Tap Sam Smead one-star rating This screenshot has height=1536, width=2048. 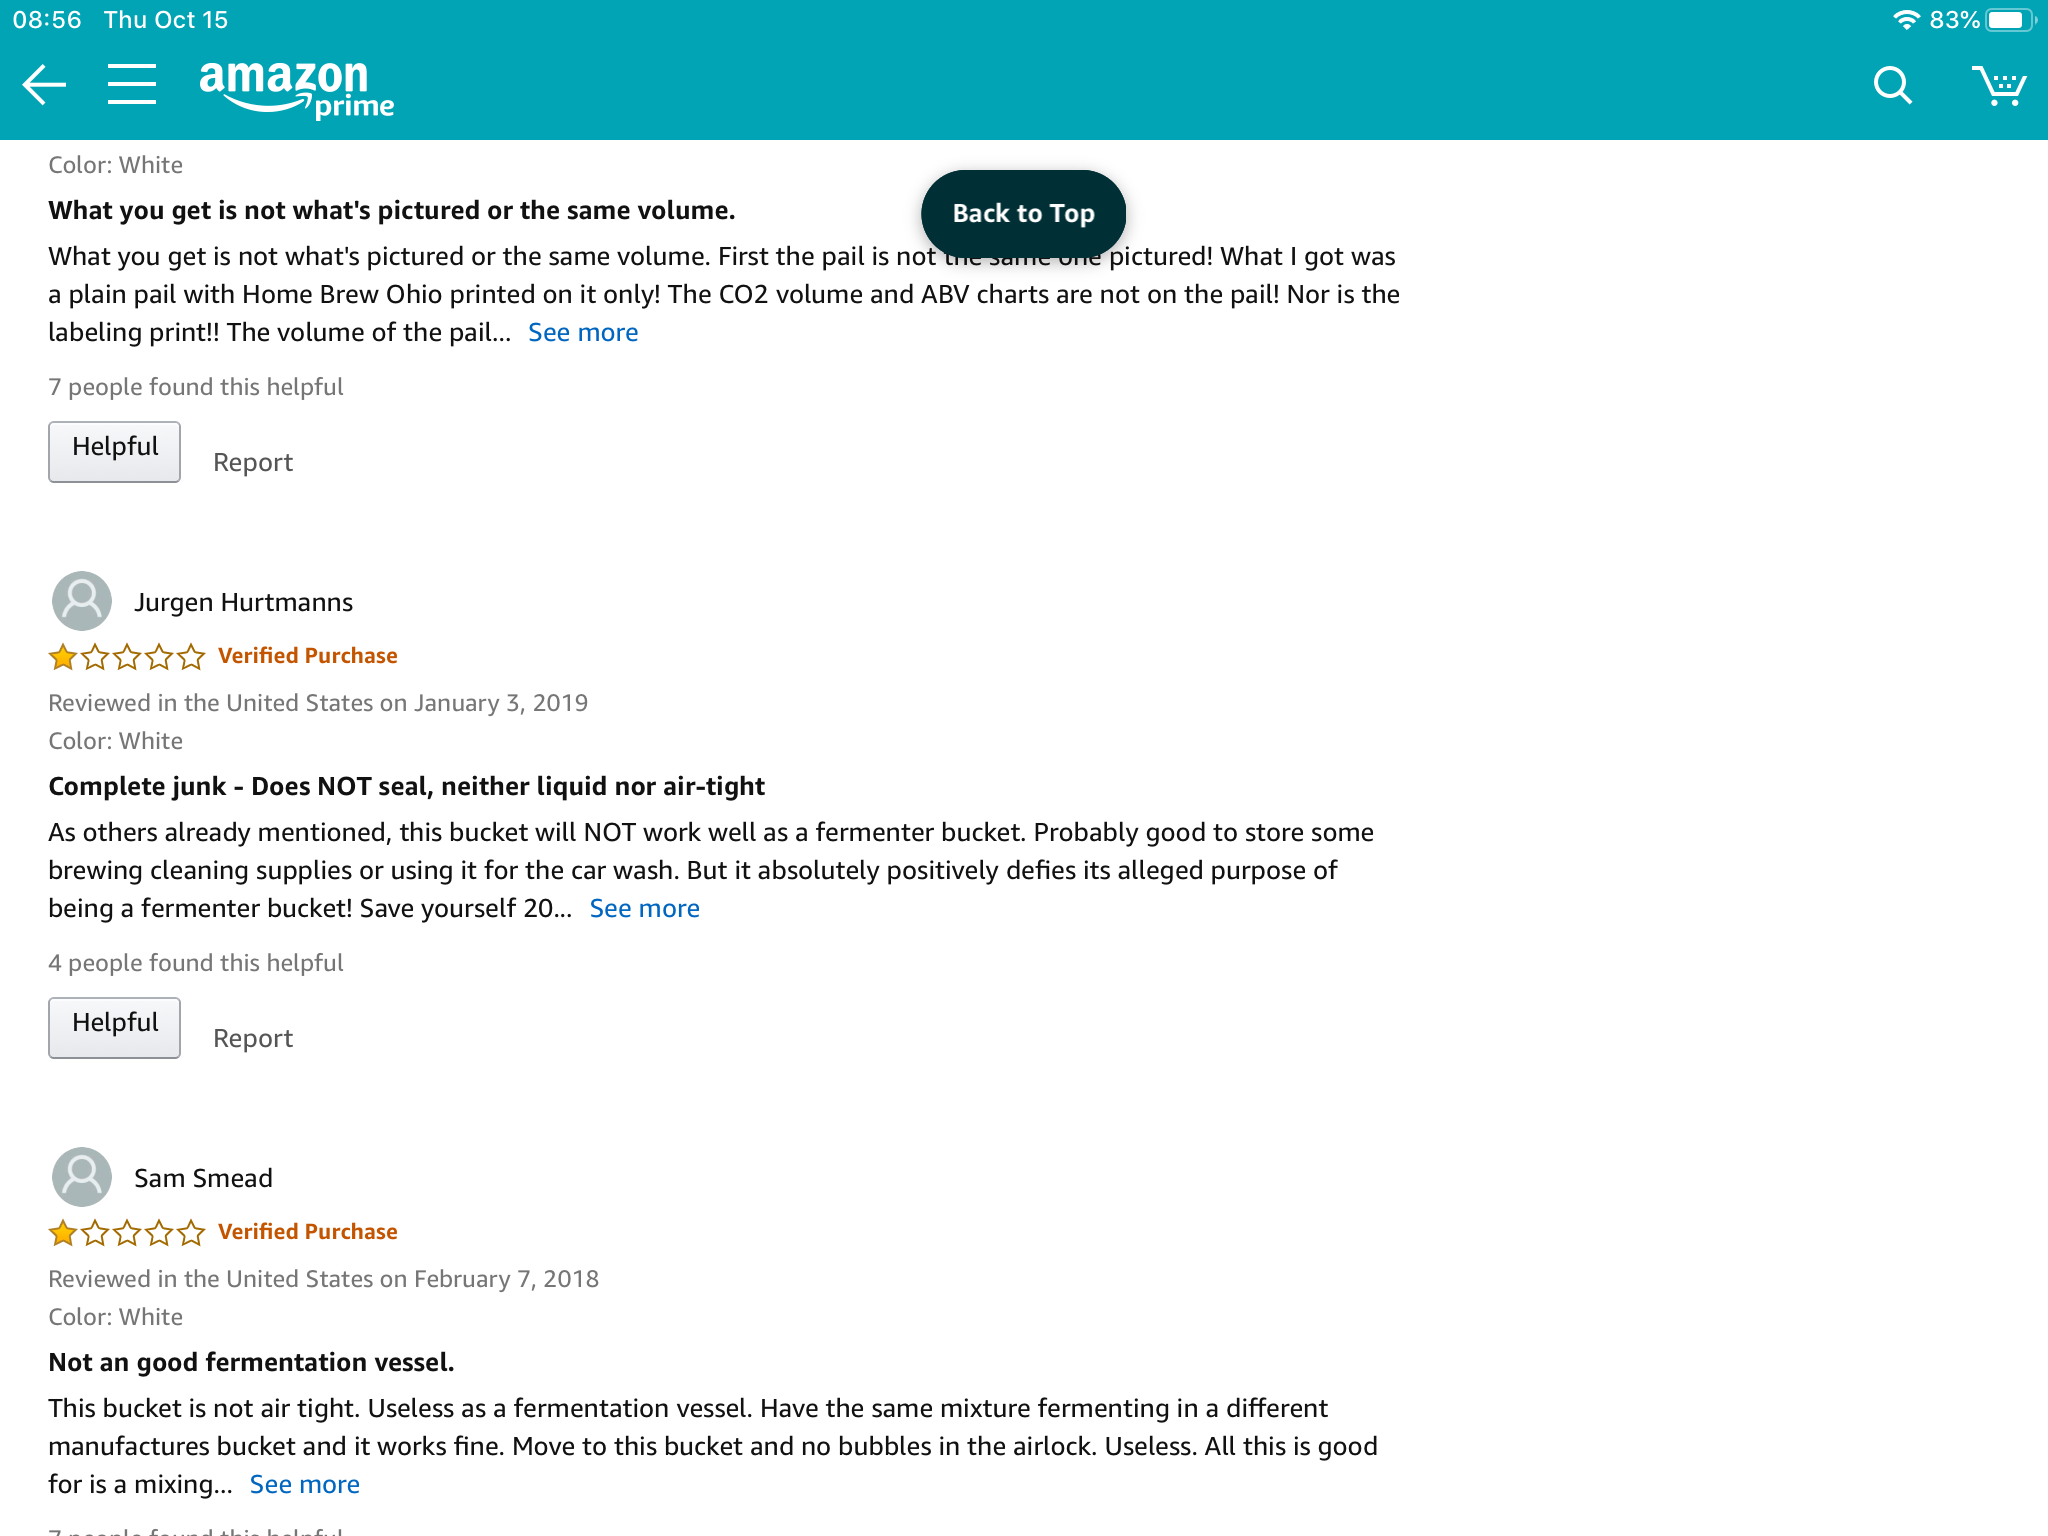pyautogui.click(x=127, y=1232)
